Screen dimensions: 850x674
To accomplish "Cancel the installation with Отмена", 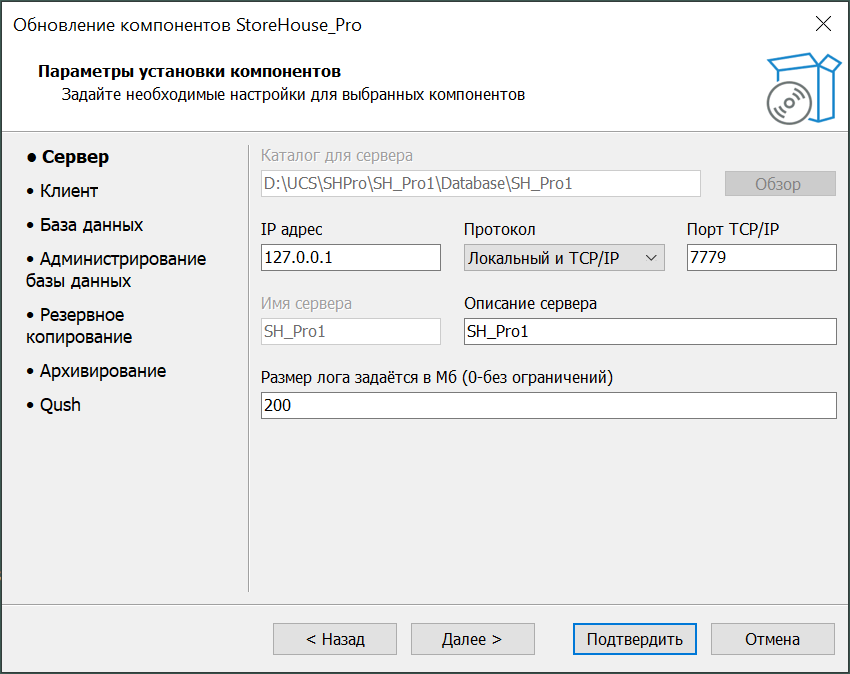I will pyautogui.click(x=771, y=639).
